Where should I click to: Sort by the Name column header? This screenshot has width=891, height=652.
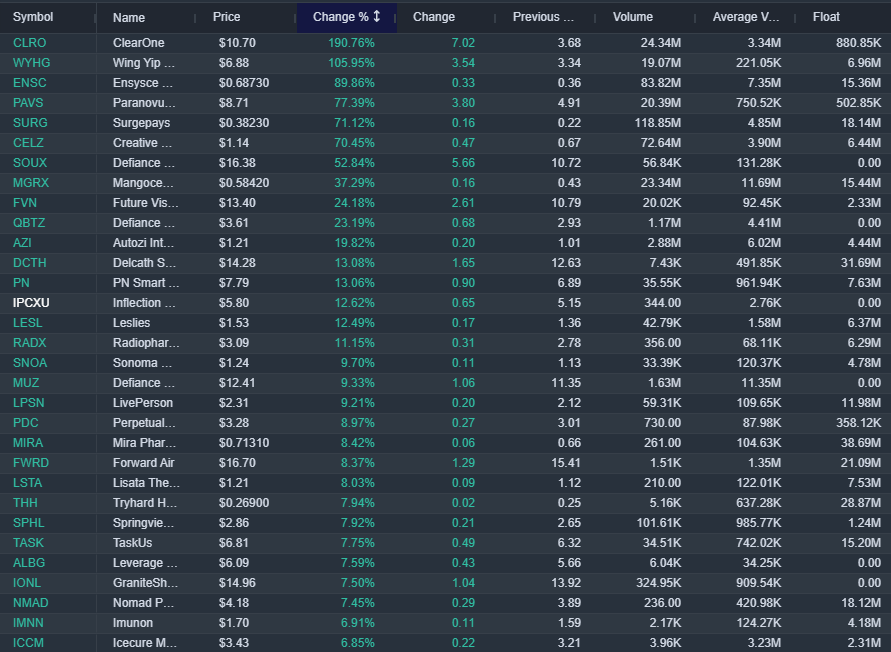coord(128,18)
